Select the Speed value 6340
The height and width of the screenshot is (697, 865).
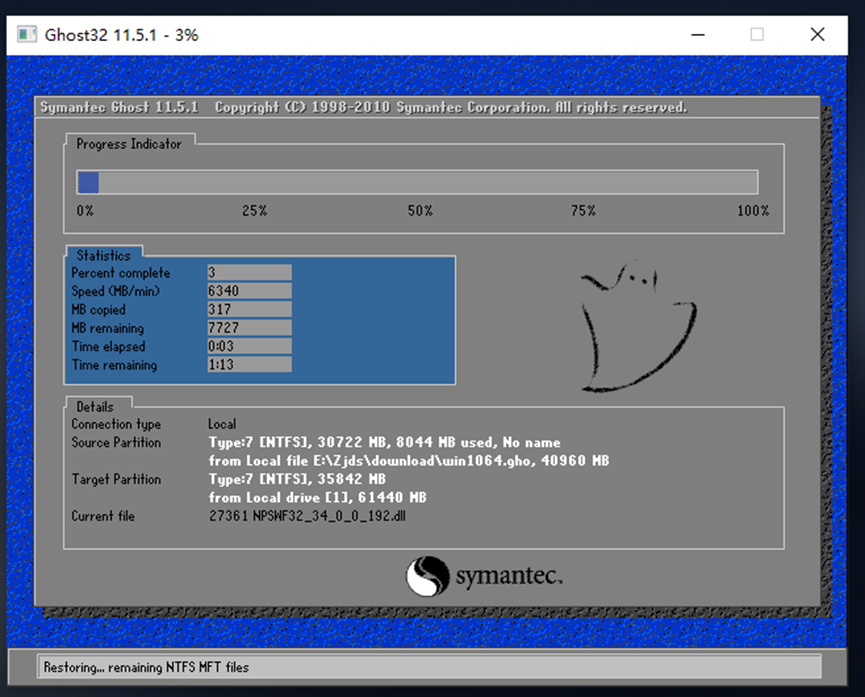tap(249, 291)
